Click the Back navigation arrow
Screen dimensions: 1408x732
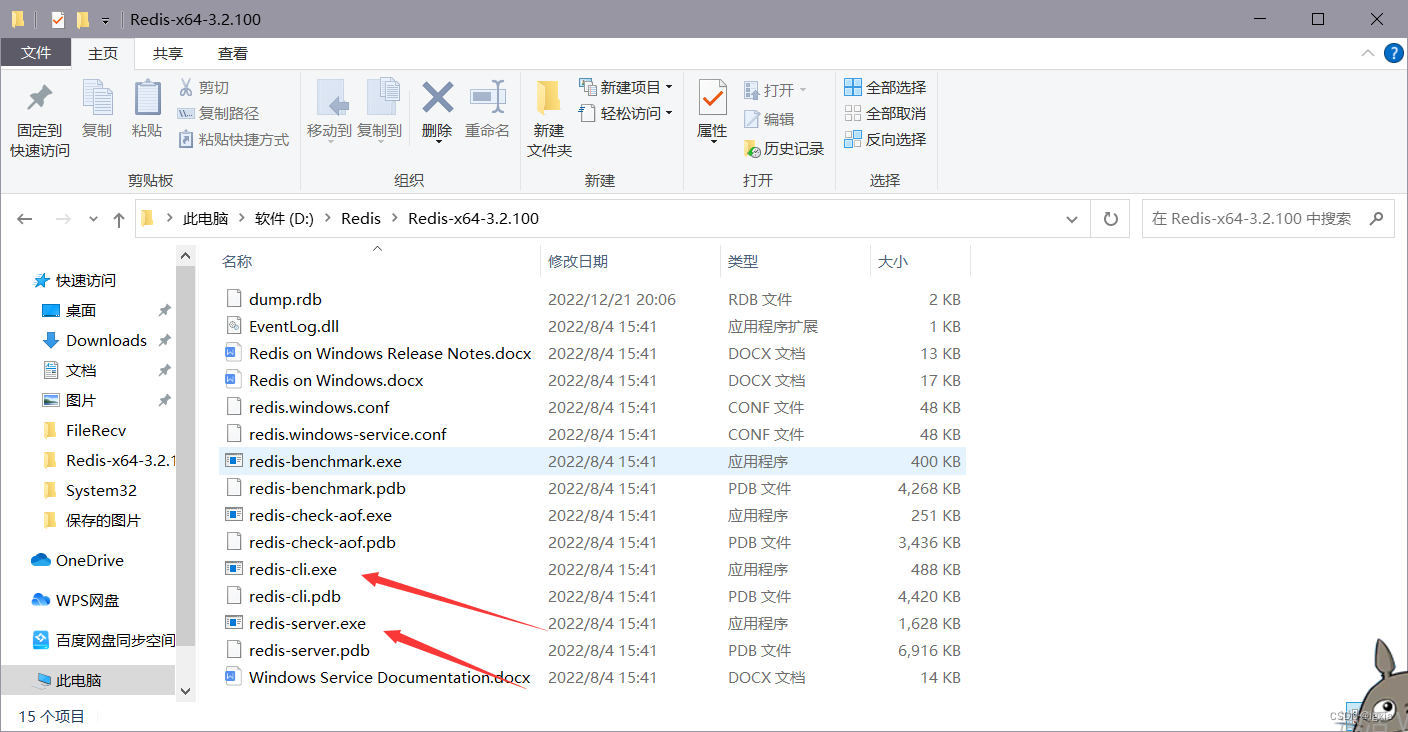point(25,218)
